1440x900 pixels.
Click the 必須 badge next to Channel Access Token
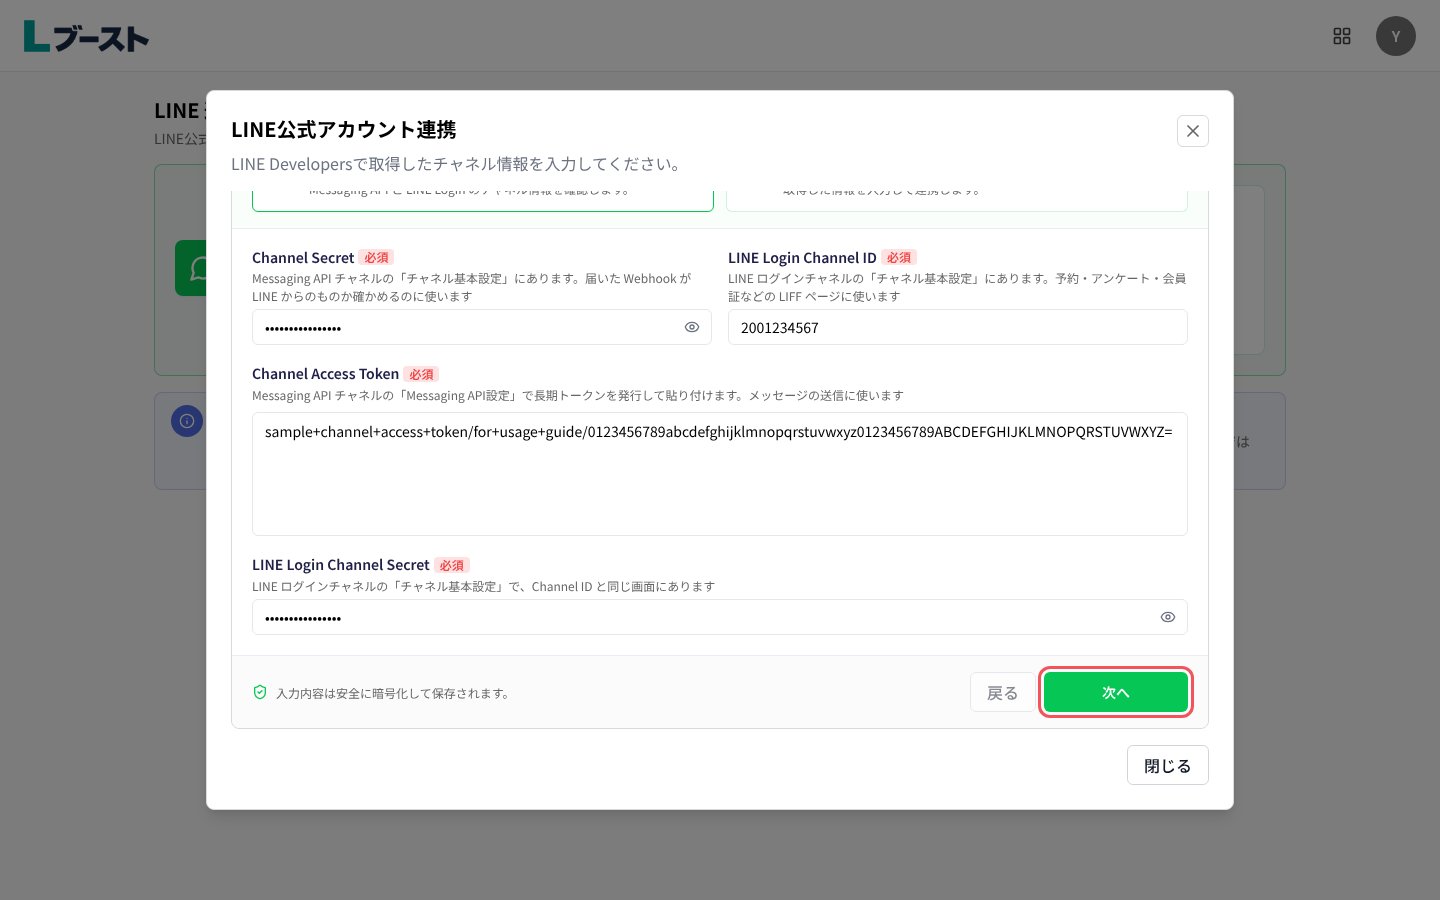[421, 374]
